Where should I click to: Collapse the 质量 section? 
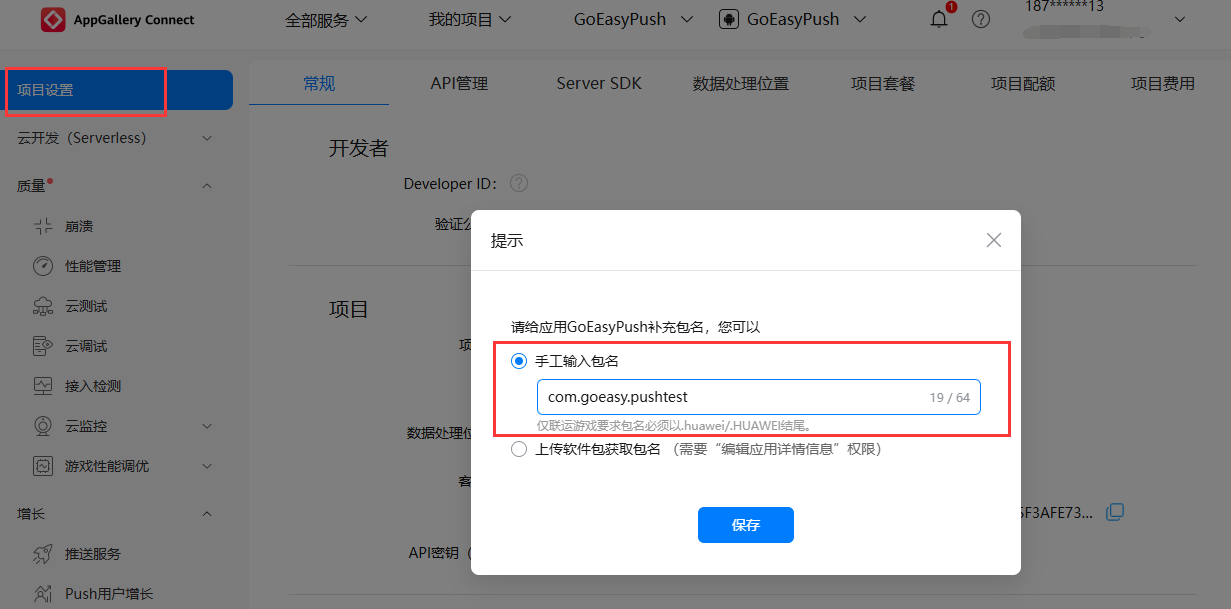pyautogui.click(x=207, y=186)
